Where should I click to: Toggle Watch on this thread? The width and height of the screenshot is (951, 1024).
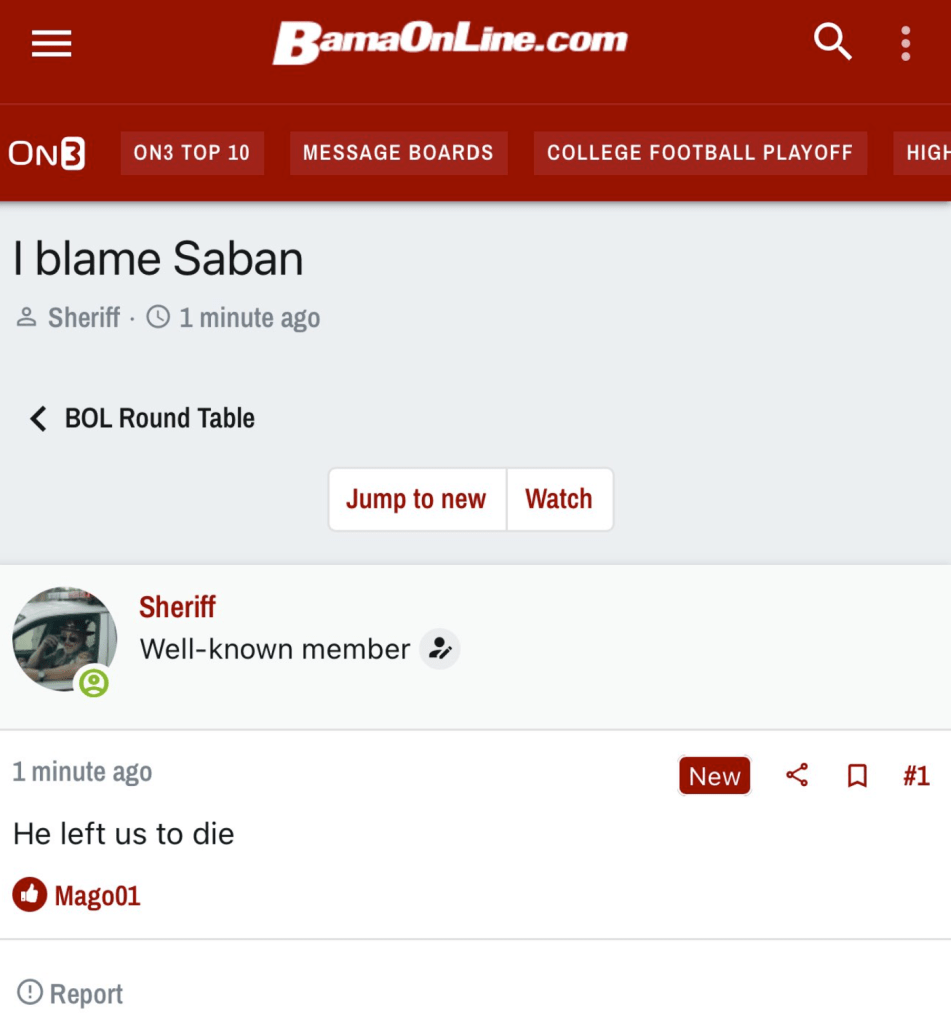559,499
